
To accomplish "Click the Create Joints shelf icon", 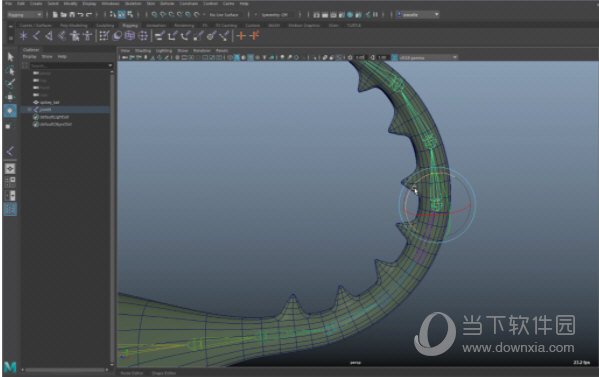I will point(36,36).
